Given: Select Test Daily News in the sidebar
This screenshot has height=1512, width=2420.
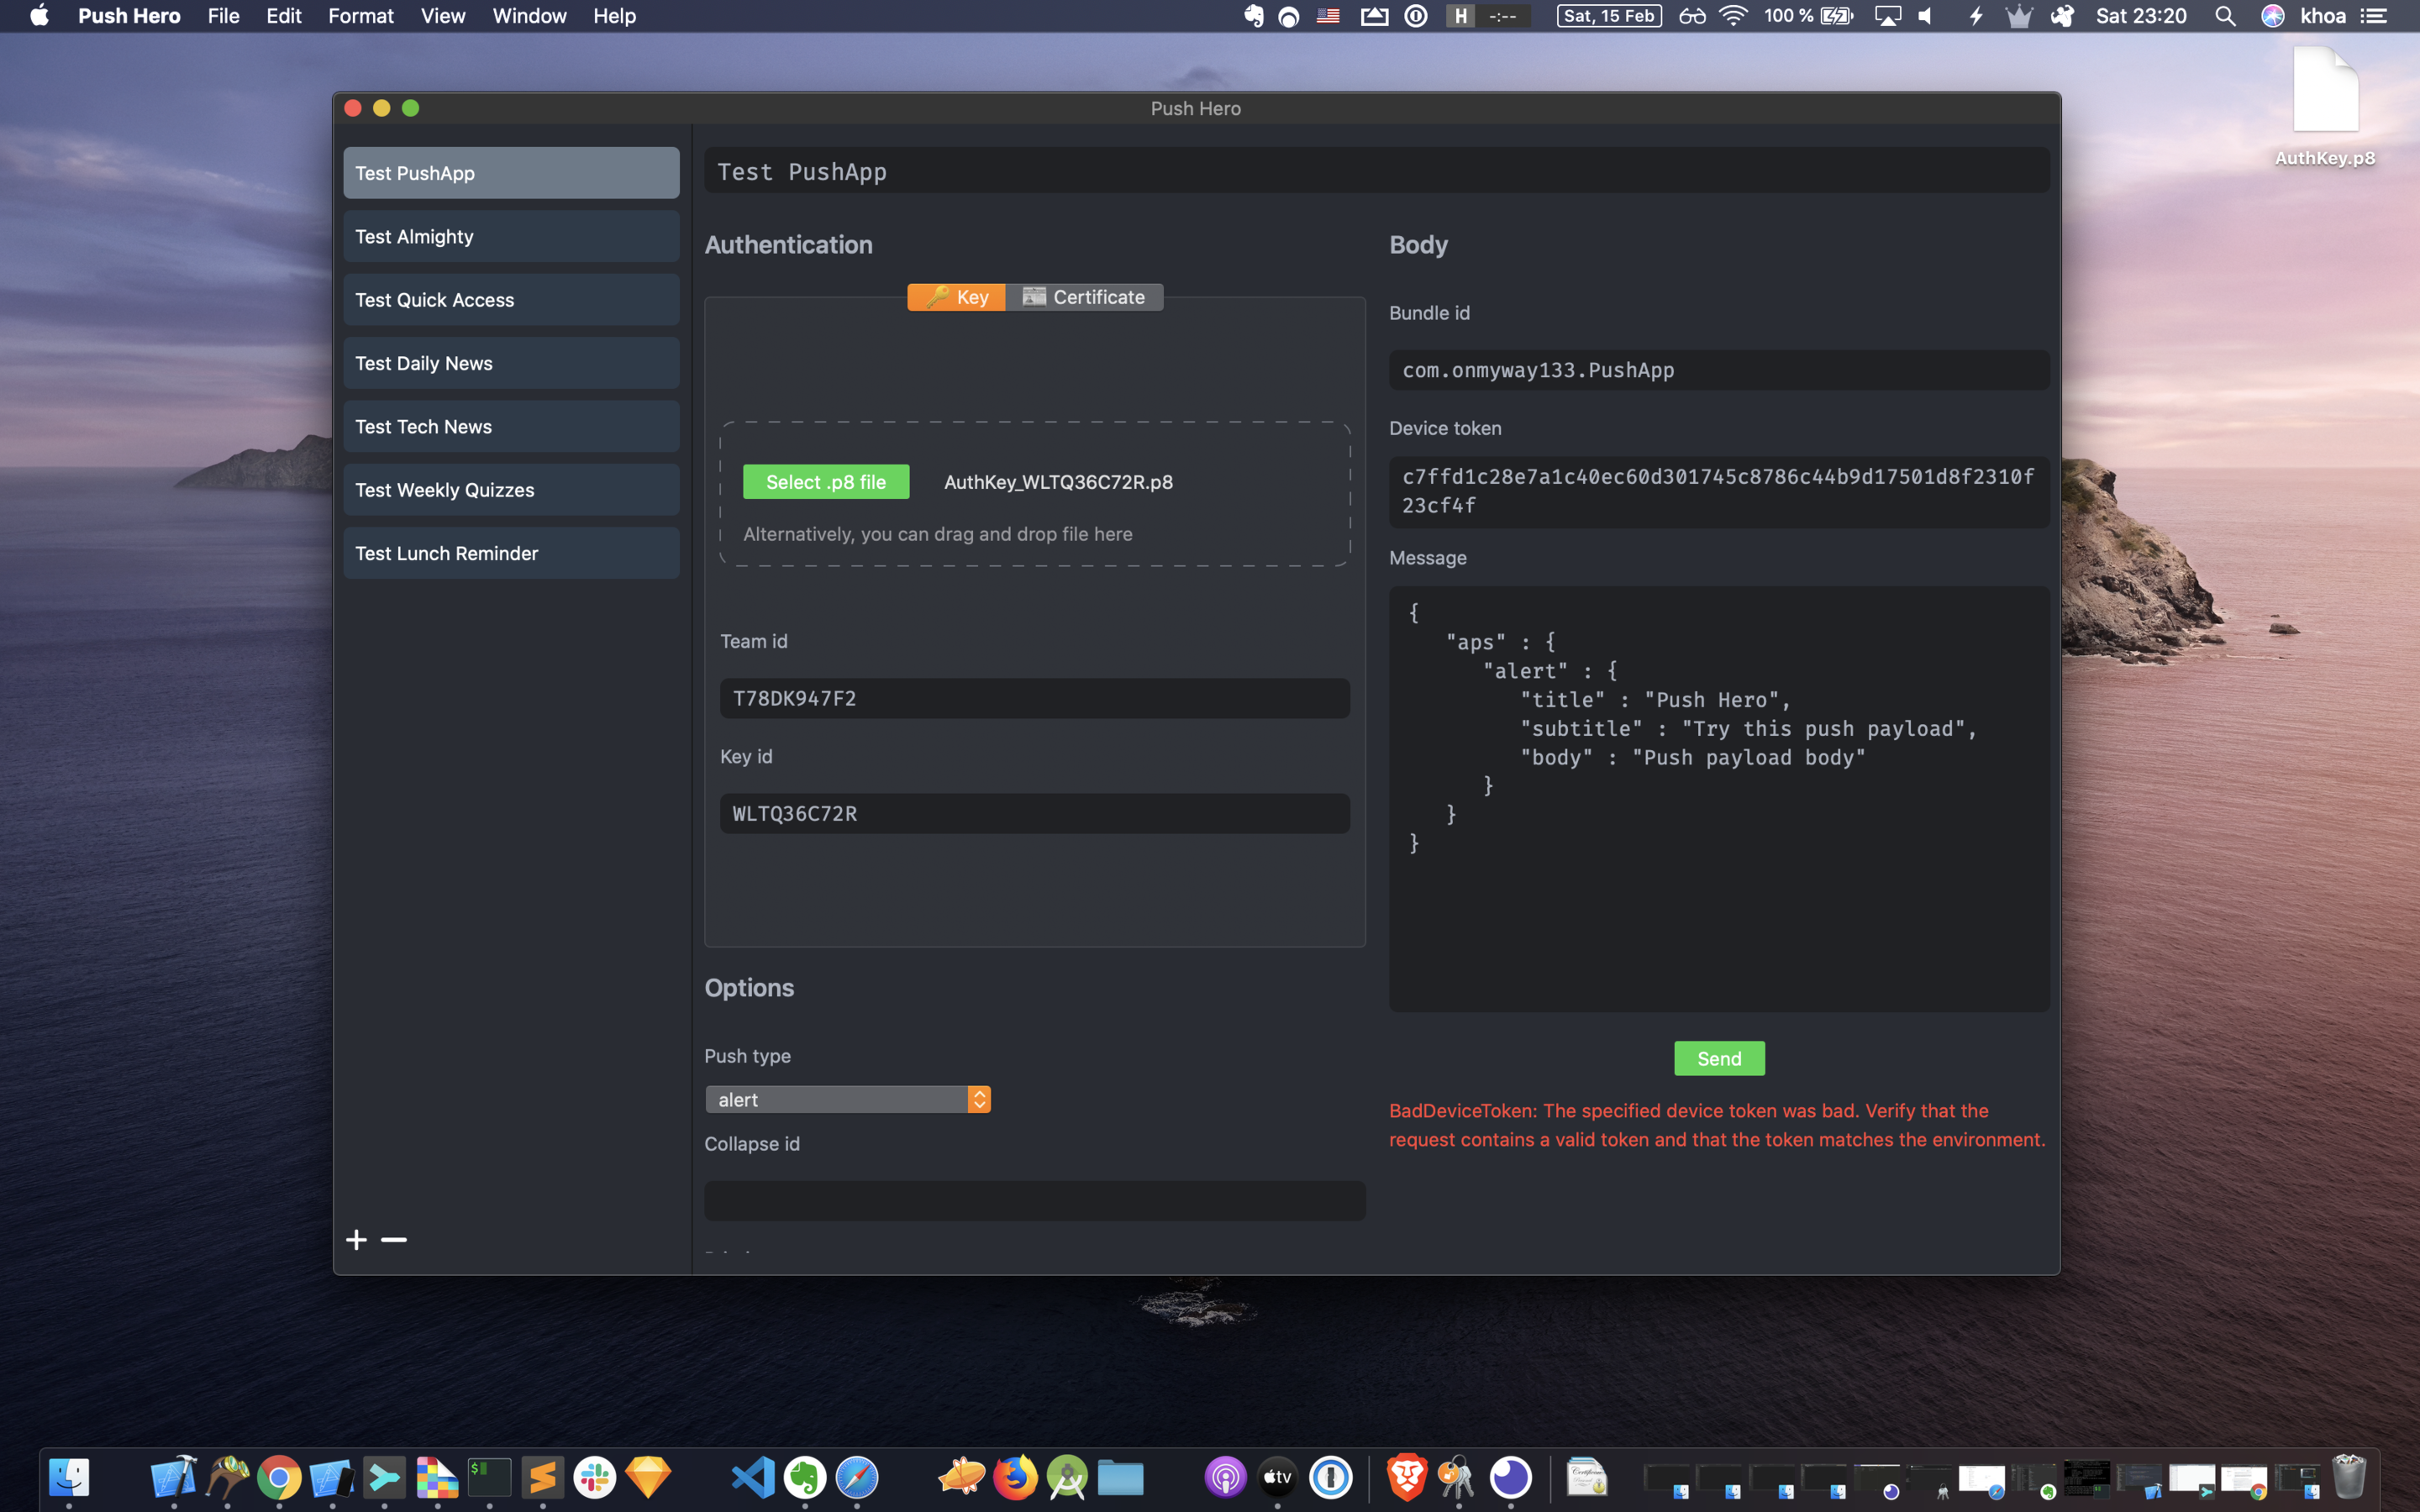Looking at the screenshot, I should point(511,363).
